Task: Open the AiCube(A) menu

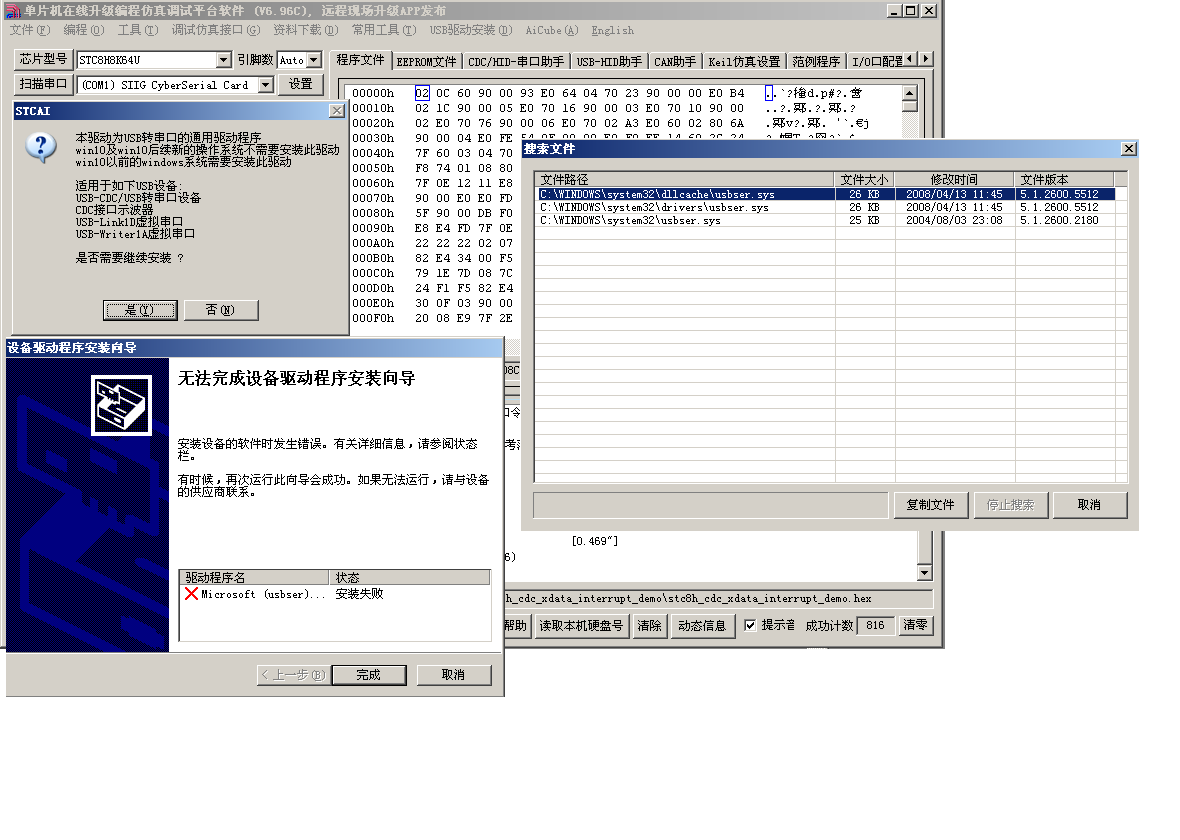Action: click(x=552, y=30)
